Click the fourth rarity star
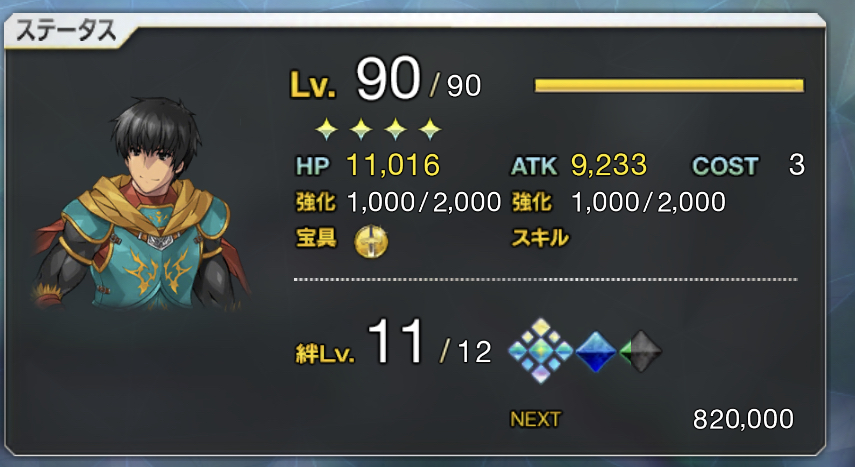Image resolution: width=855 pixels, height=467 pixels. [x=430, y=129]
